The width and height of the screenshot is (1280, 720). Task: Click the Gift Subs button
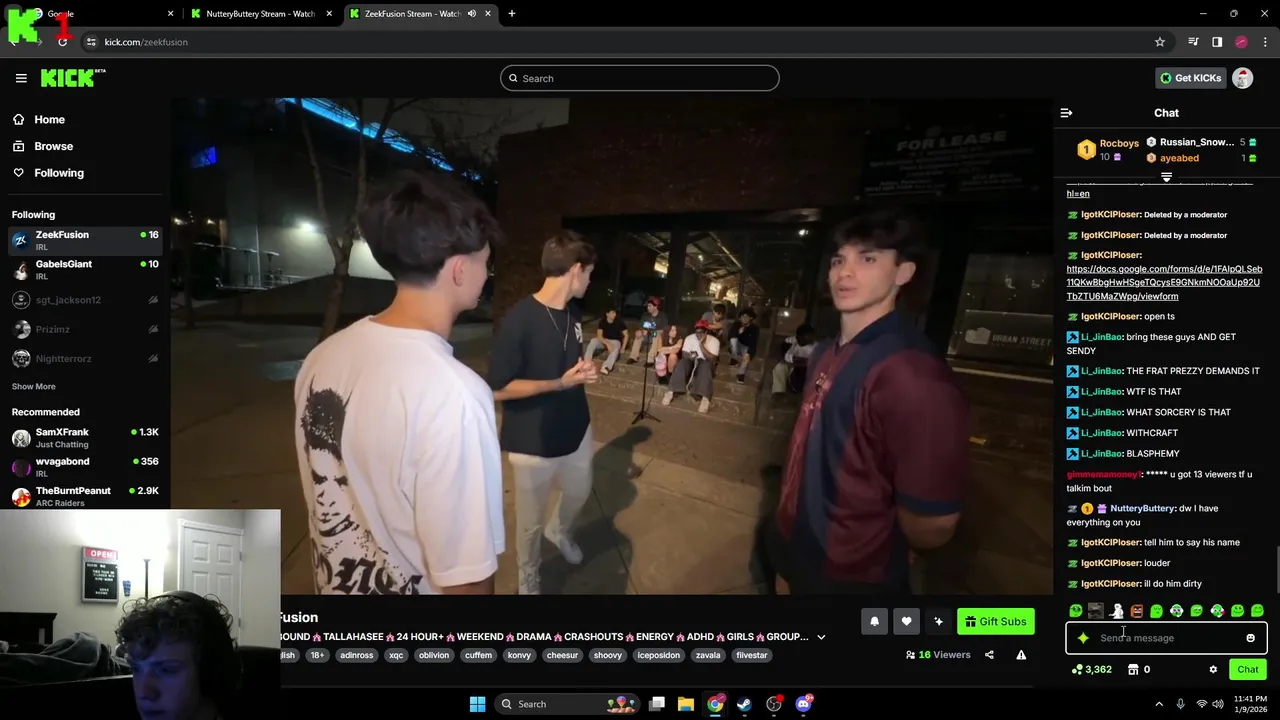[x=995, y=622]
